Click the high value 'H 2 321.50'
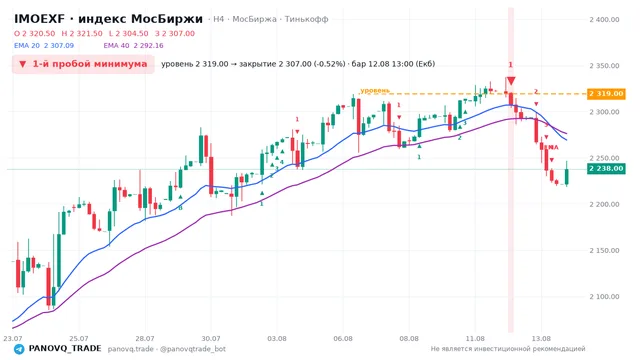The height and width of the screenshot is (360, 640). coord(82,33)
